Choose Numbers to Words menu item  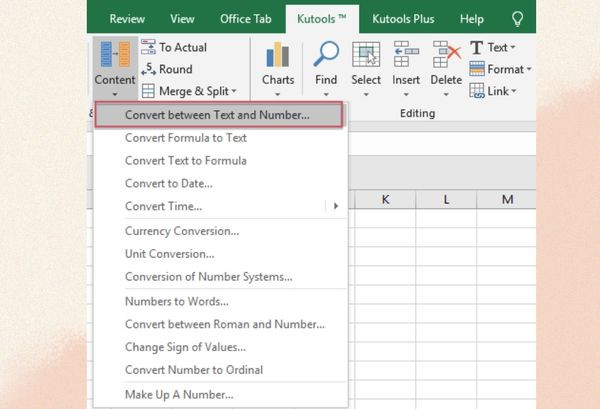221,301
